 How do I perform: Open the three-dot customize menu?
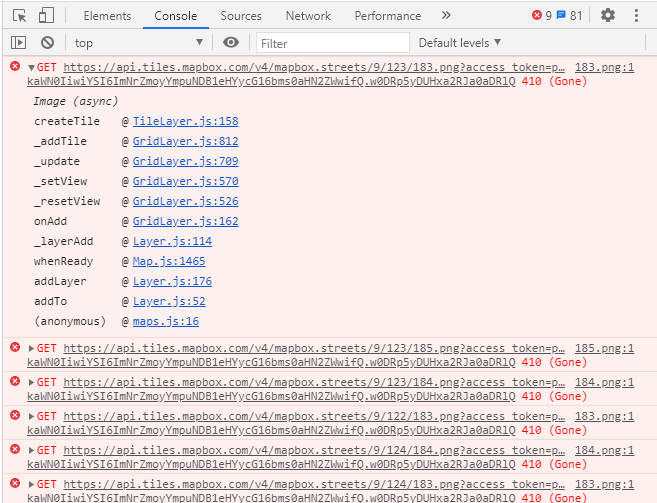(x=636, y=16)
